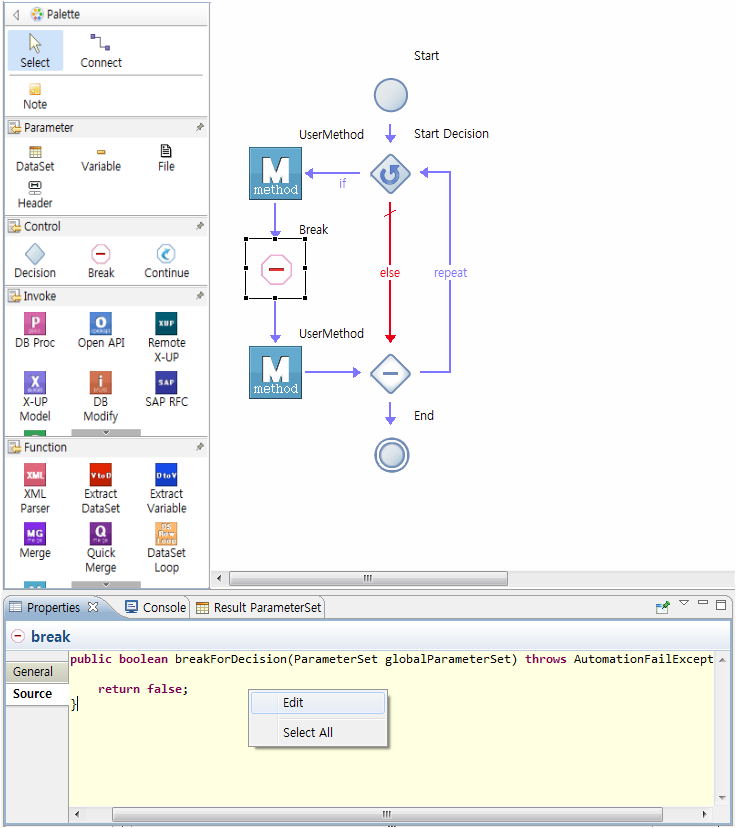Screen dimensions: 736x828
Task: Expand more items under Function section
Action: coord(105,584)
